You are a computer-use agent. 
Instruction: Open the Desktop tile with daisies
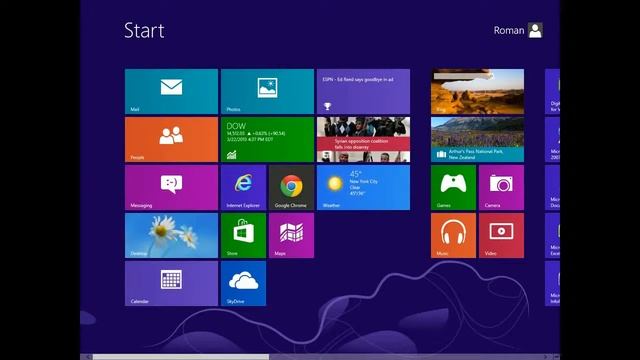pos(171,236)
